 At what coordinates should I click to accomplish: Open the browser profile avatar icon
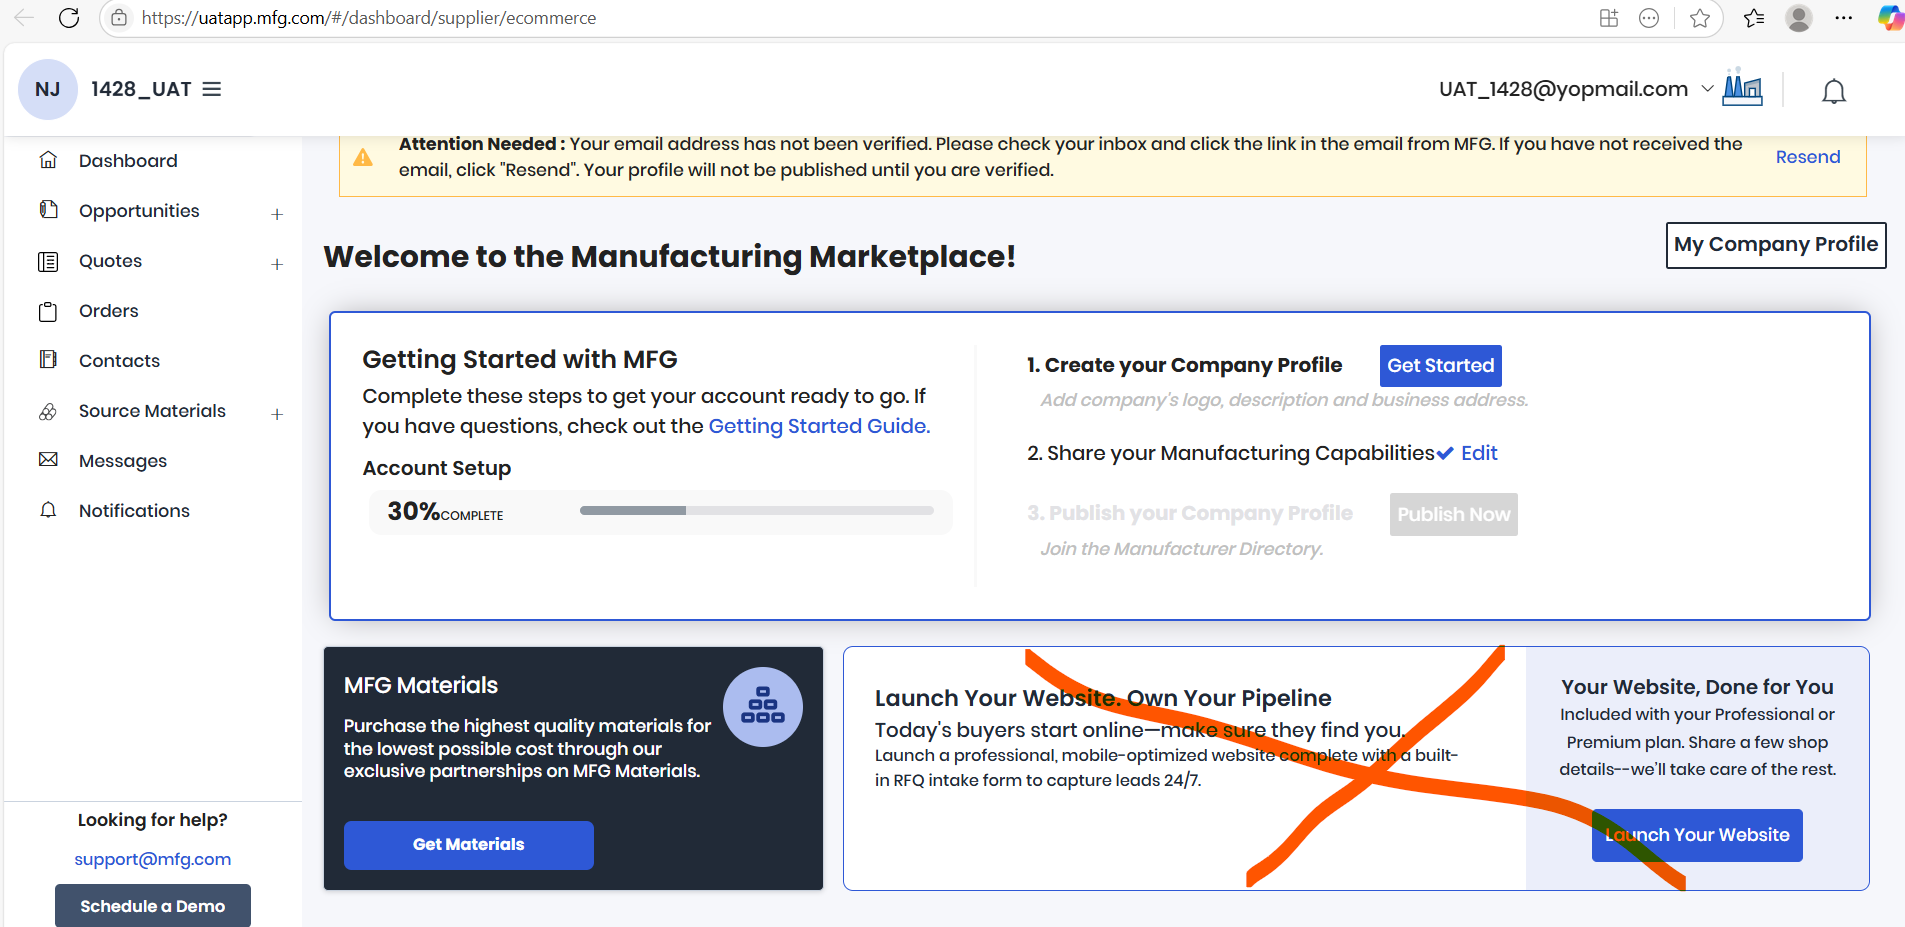(1798, 18)
